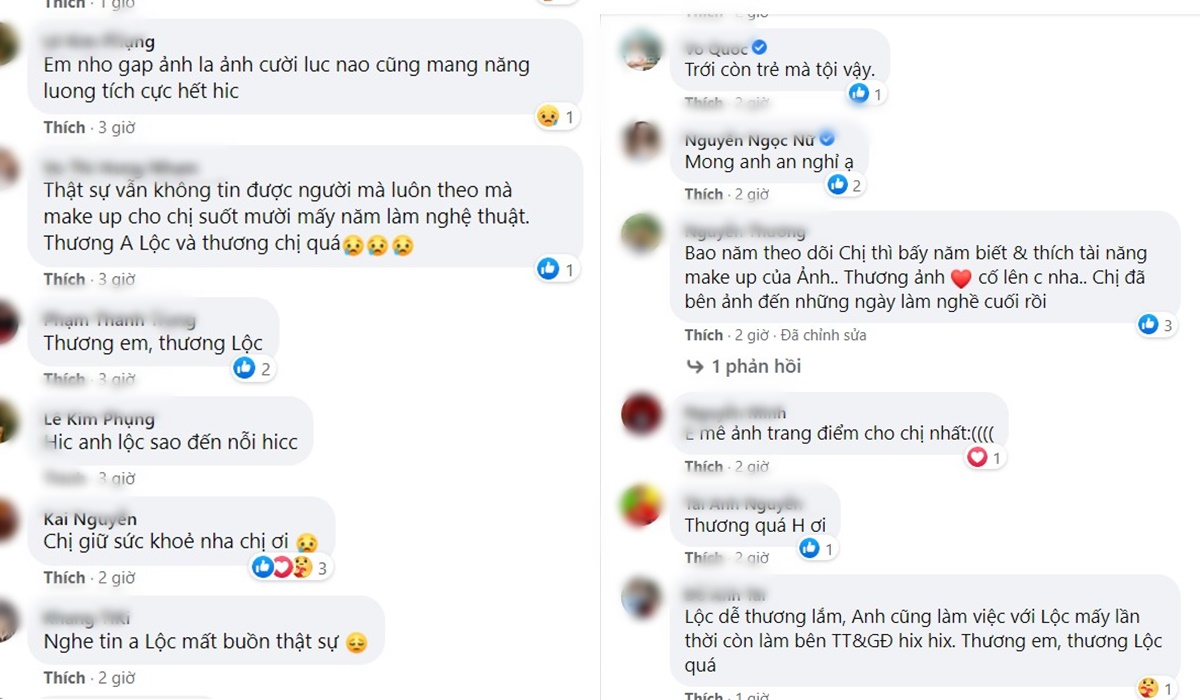Like Kai Nguyễn's comment via Thích

(64, 577)
